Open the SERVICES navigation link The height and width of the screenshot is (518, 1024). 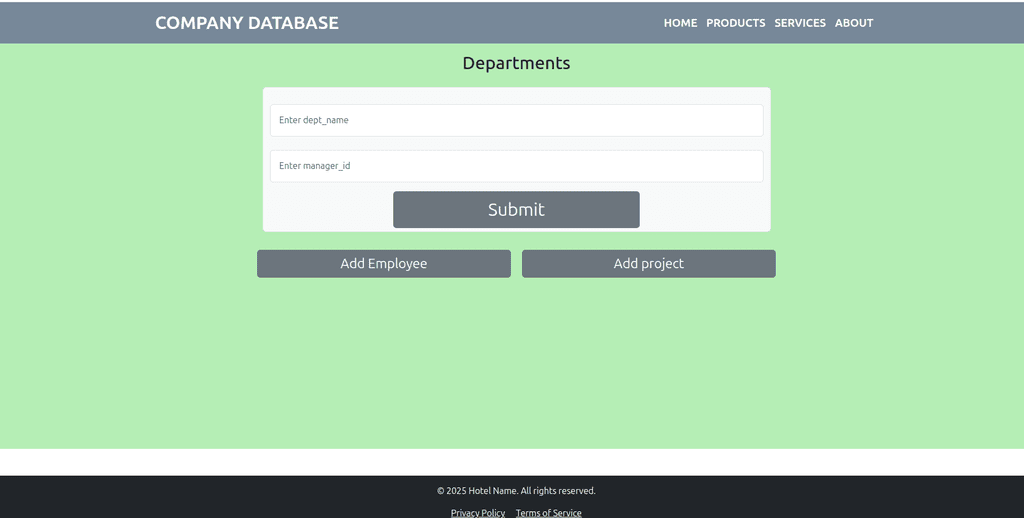point(800,23)
